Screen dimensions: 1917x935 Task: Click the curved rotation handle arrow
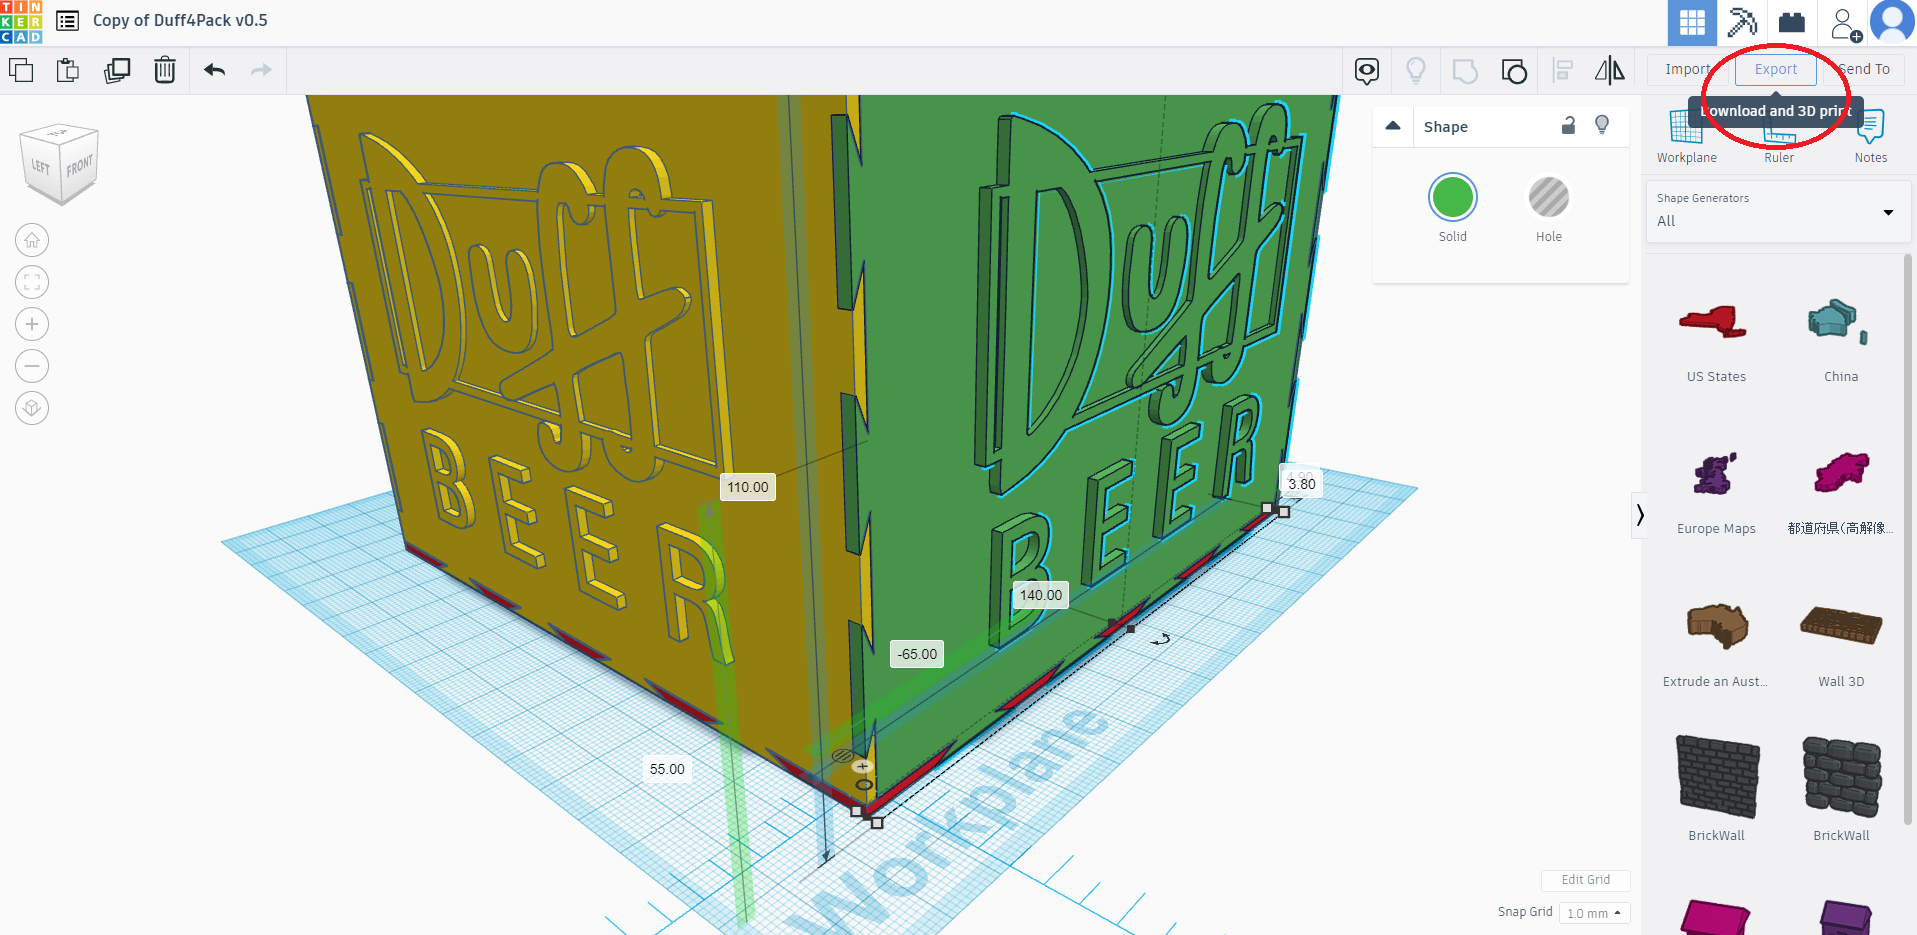pyautogui.click(x=1161, y=639)
